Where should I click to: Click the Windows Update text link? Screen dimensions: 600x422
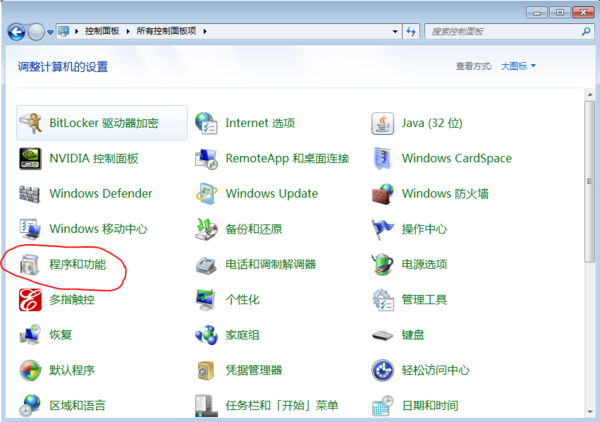coord(272,194)
